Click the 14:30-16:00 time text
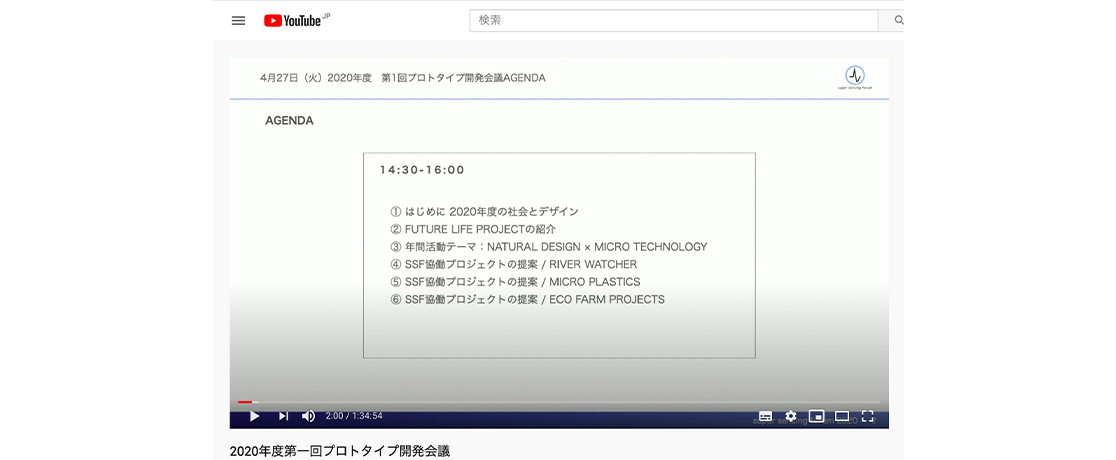Viewport: 1116px width, 460px height. (x=422, y=170)
